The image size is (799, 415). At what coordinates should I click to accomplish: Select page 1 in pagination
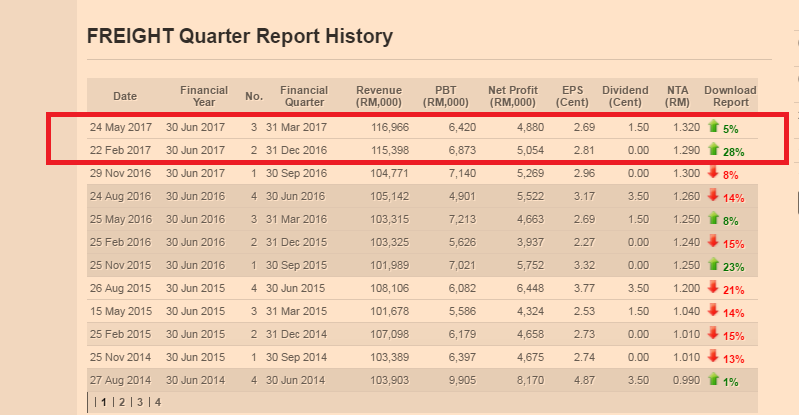click(x=104, y=402)
